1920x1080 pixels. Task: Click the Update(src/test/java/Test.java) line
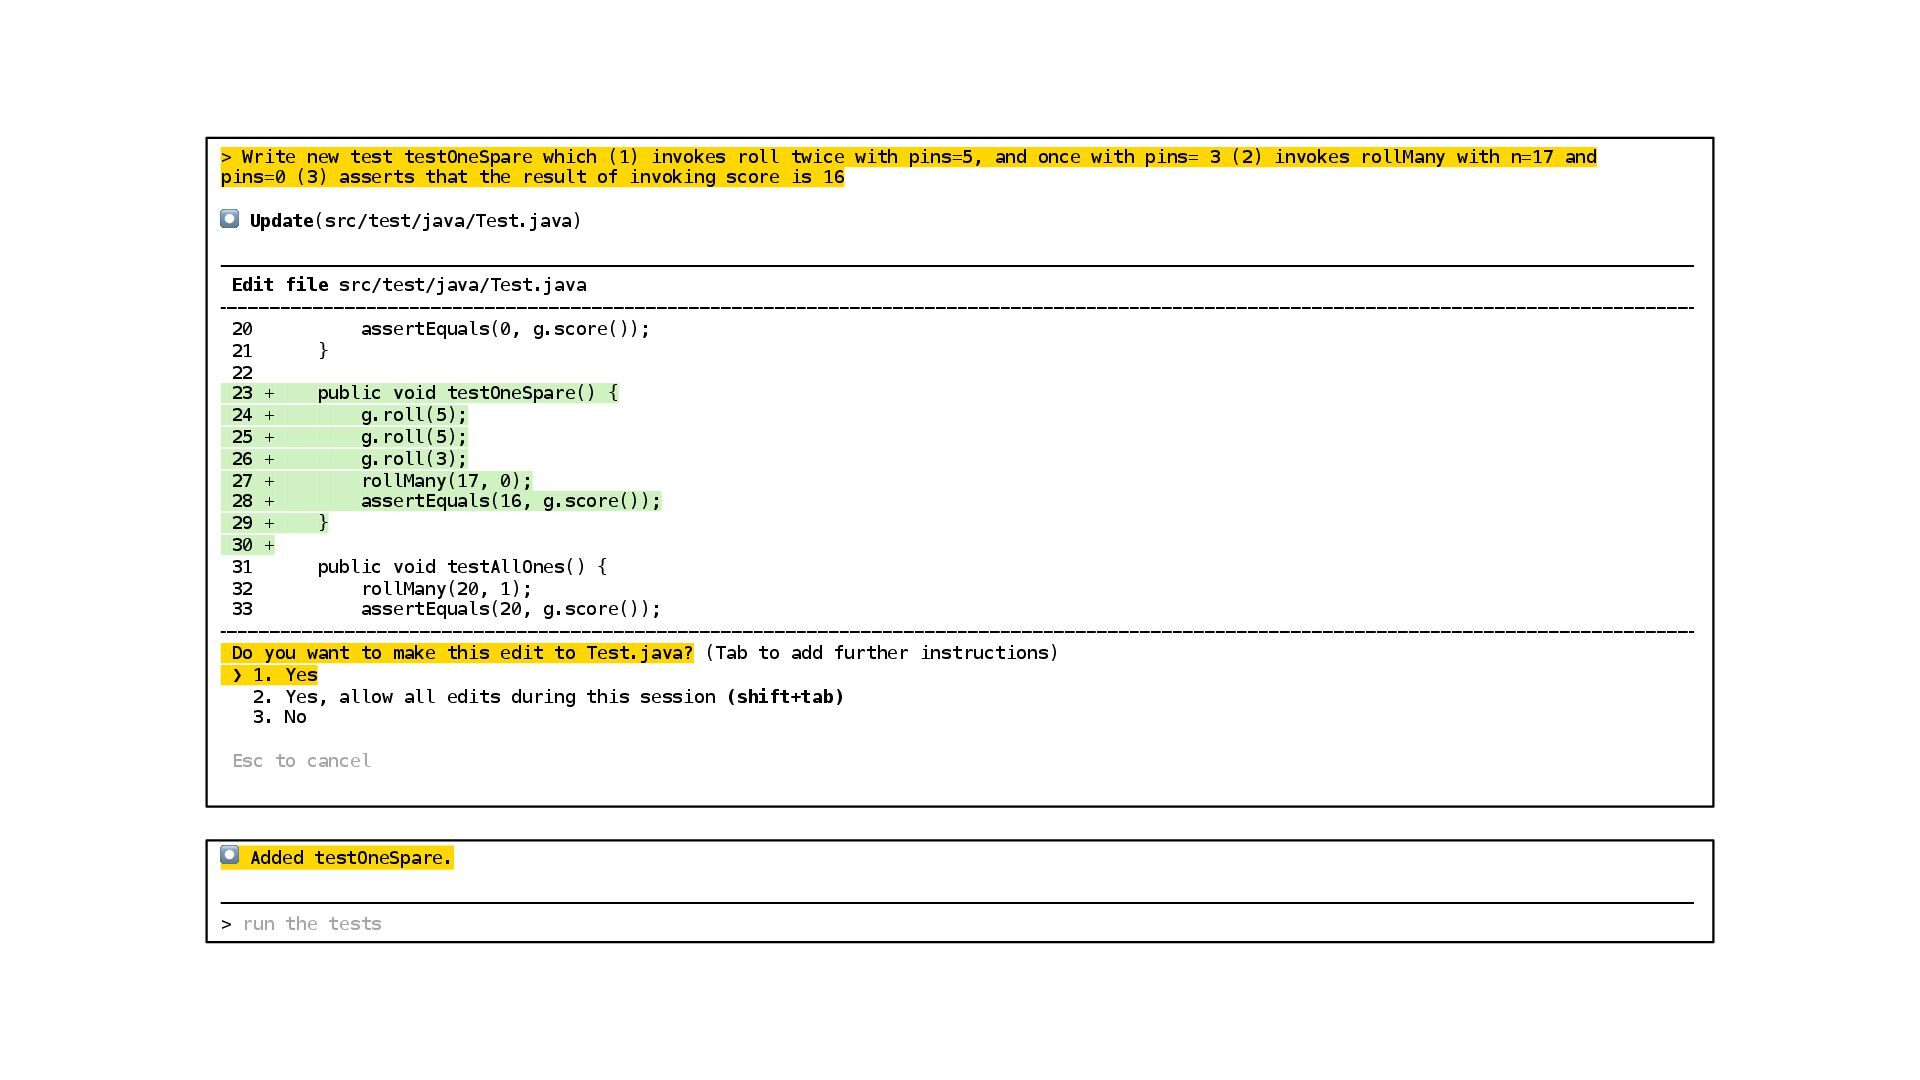pyautogui.click(x=415, y=221)
